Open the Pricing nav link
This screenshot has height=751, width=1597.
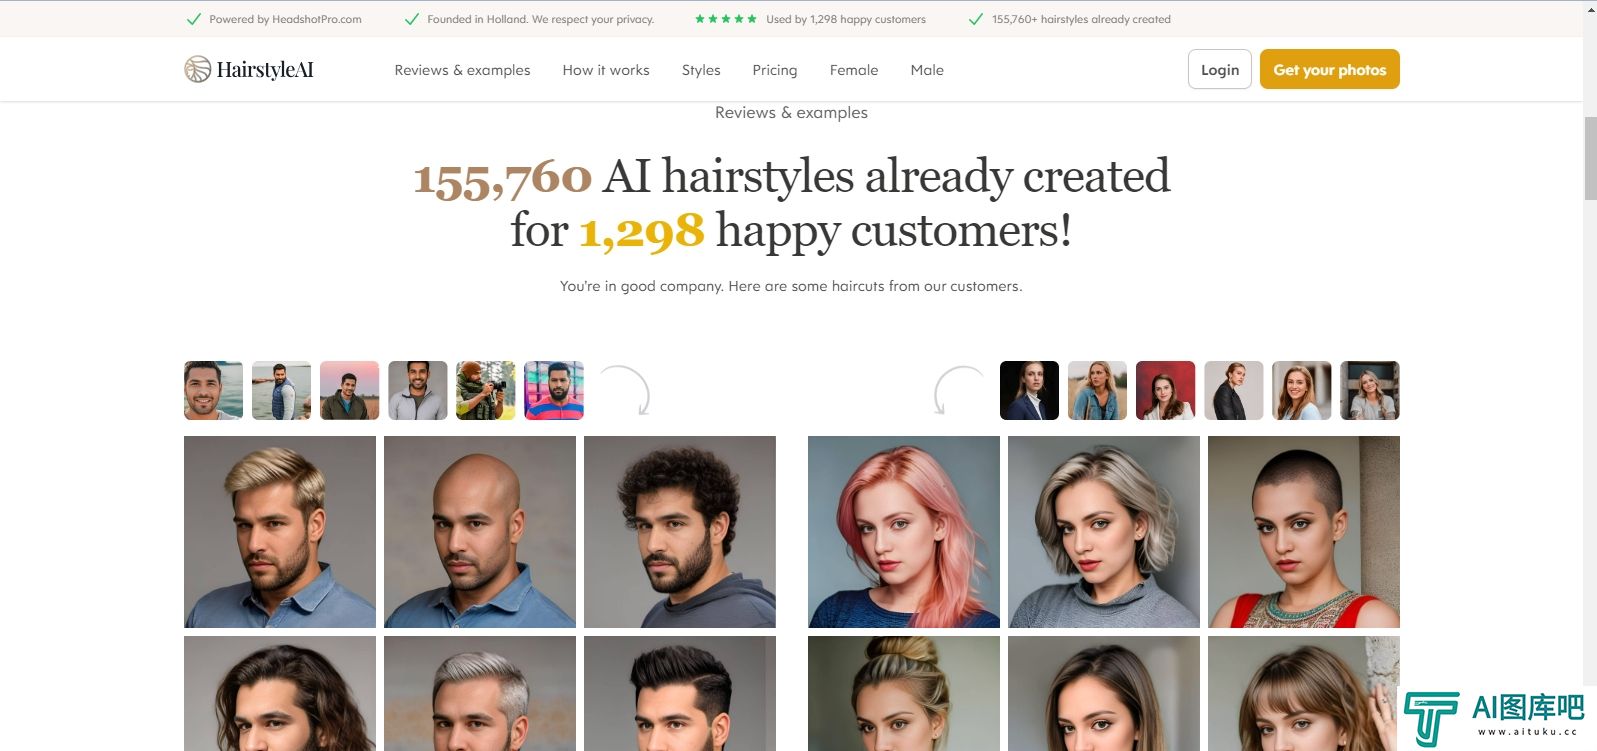[x=775, y=70]
